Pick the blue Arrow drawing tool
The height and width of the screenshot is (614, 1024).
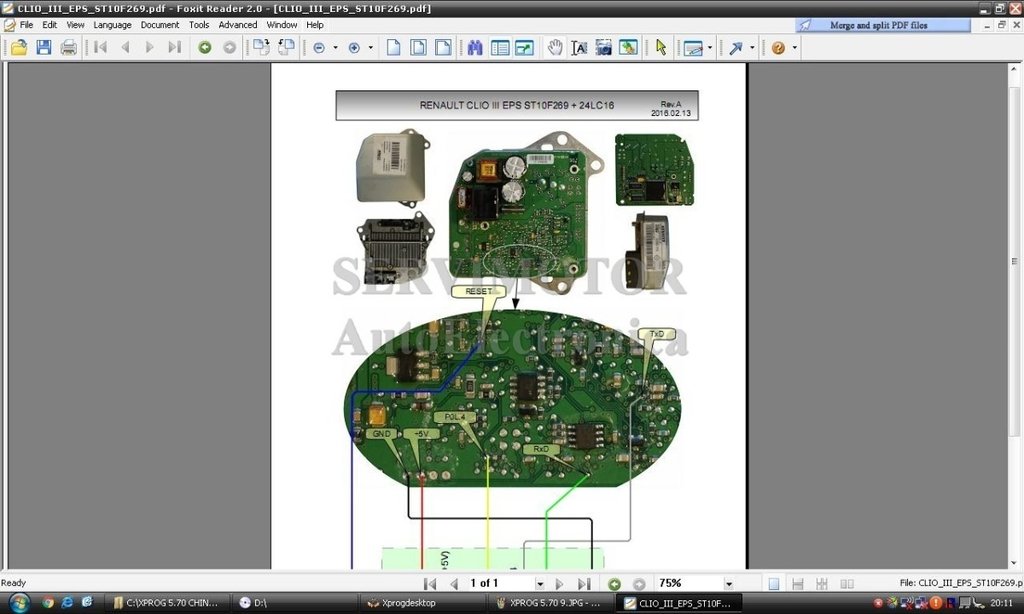point(736,48)
